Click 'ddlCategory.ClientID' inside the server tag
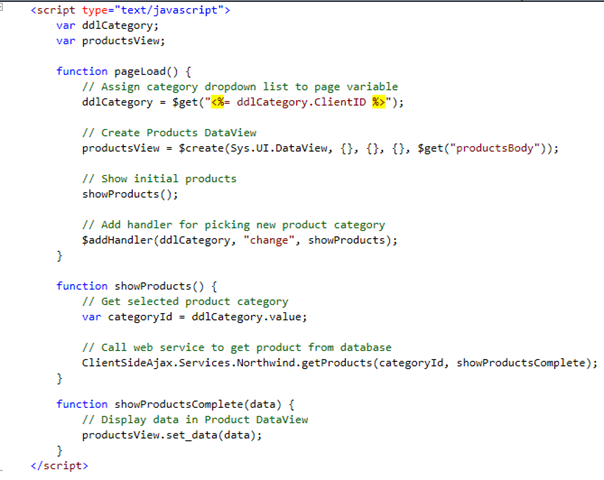 click(x=301, y=102)
